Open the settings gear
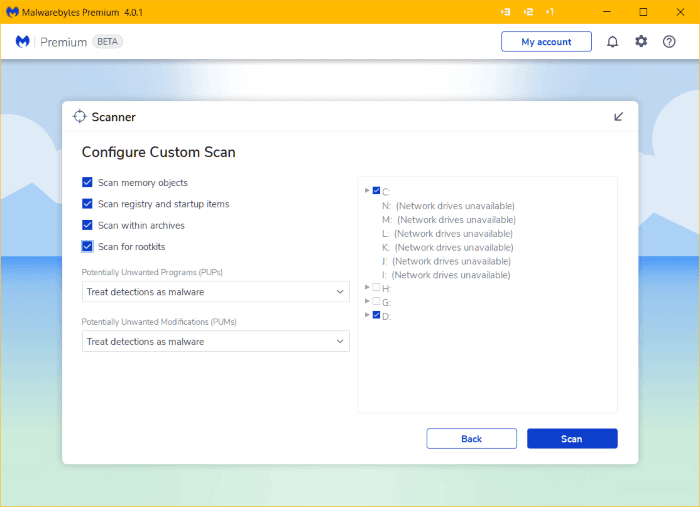This screenshot has width=700, height=507. click(641, 42)
